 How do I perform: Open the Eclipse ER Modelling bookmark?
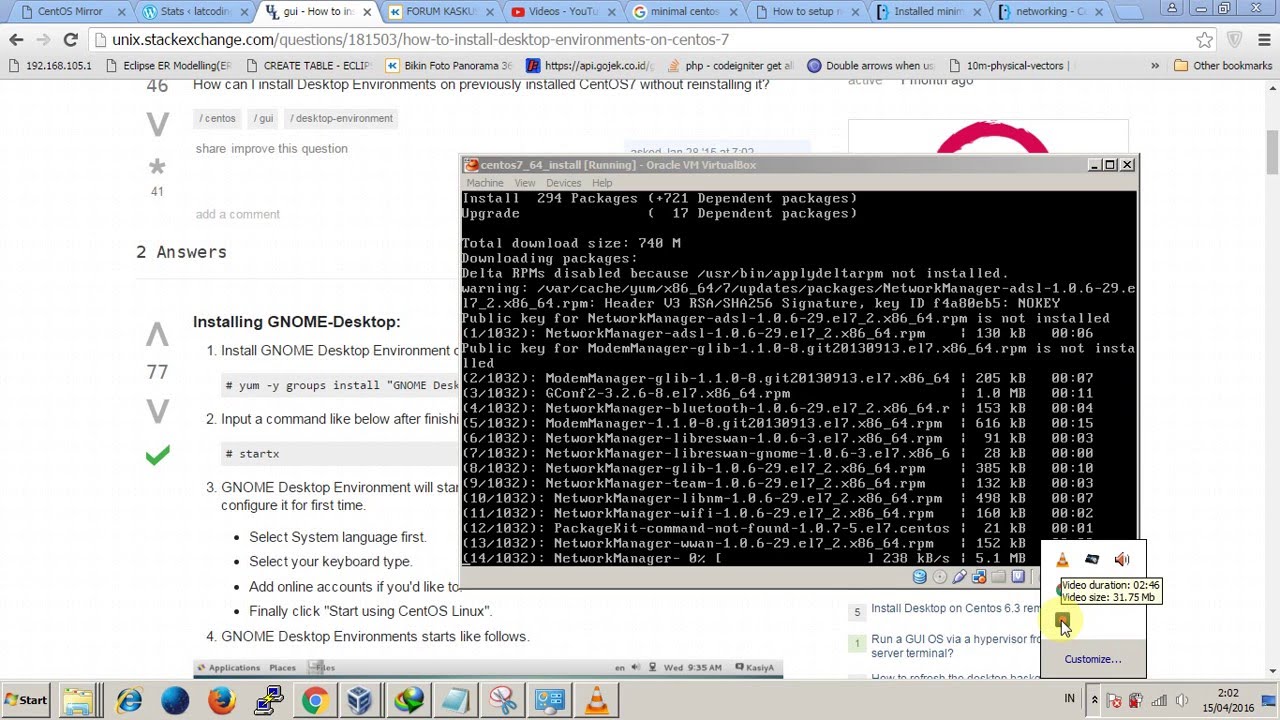(x=168, y=66)
